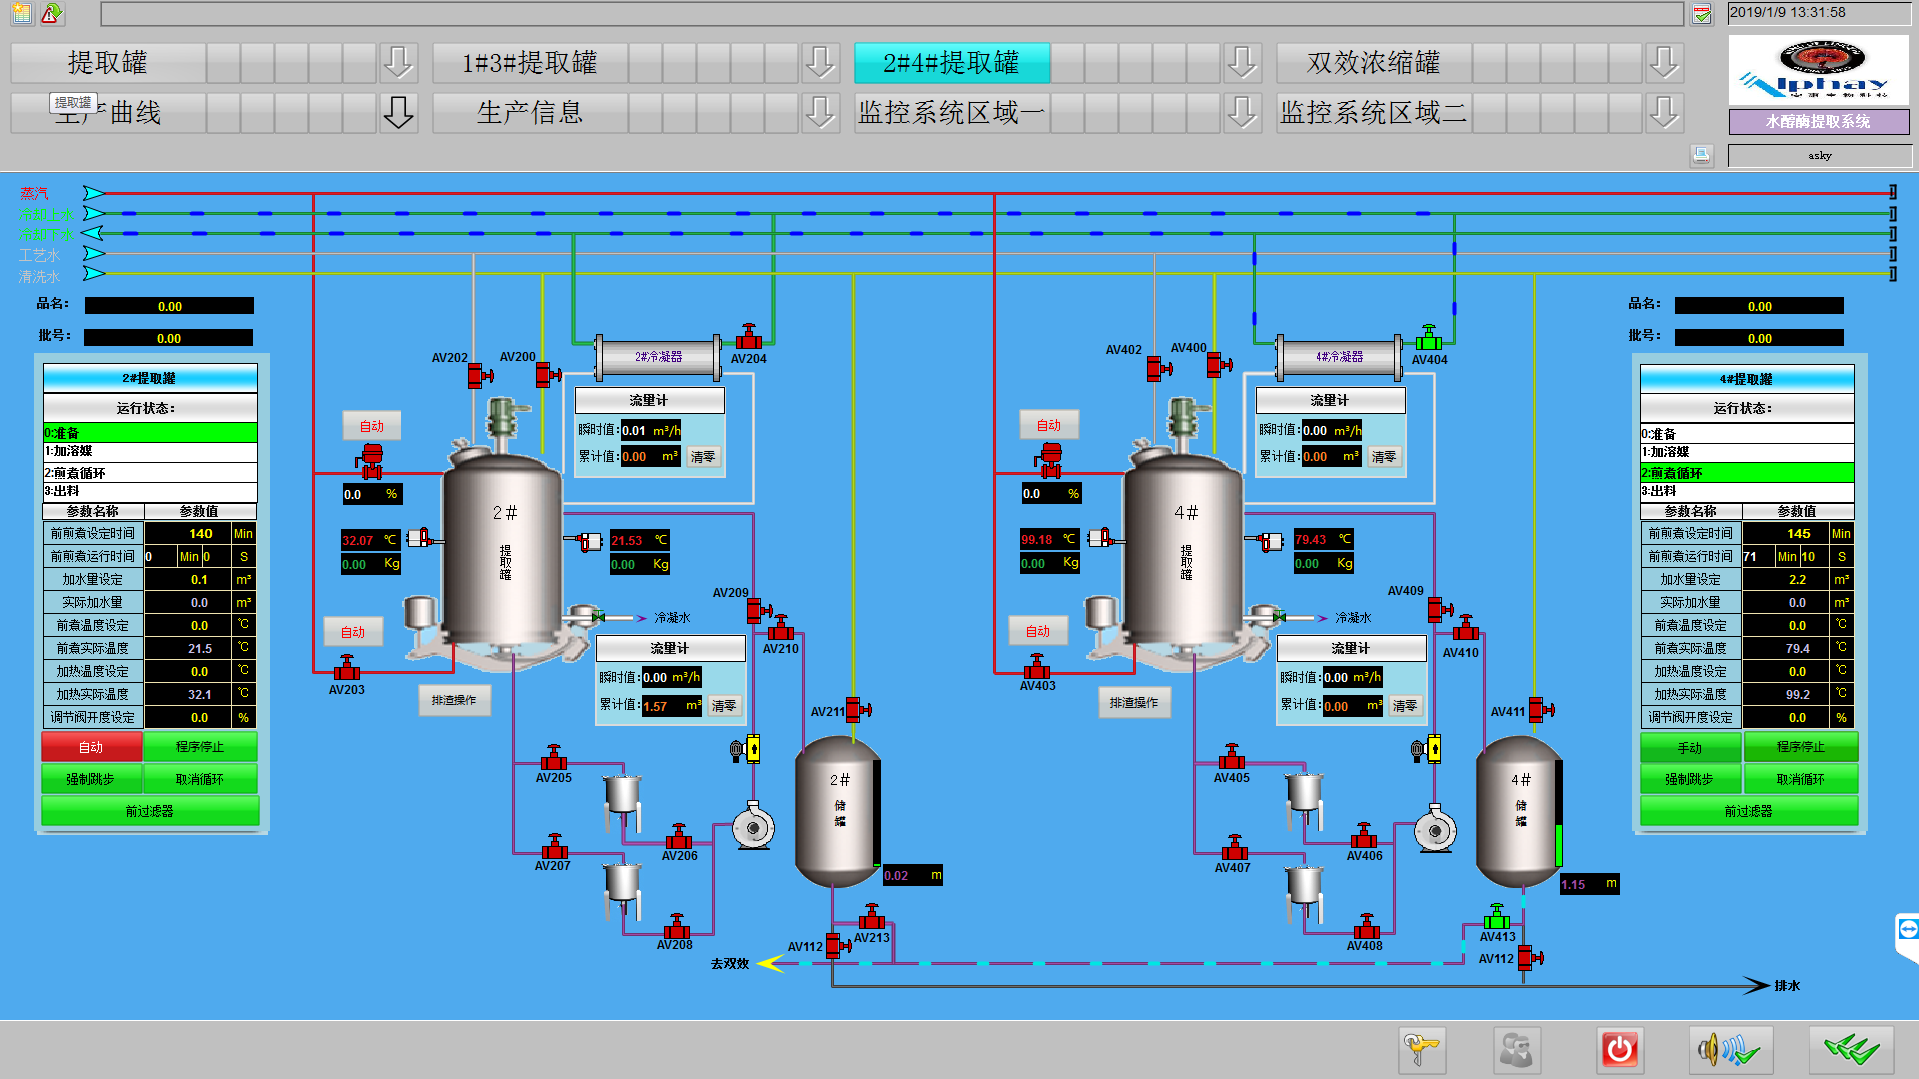Toggle 自动 button next to valve AV403
The height and width of the screenshot is (1079, 1919).
pyautogui.click(x=1038, y=631)
